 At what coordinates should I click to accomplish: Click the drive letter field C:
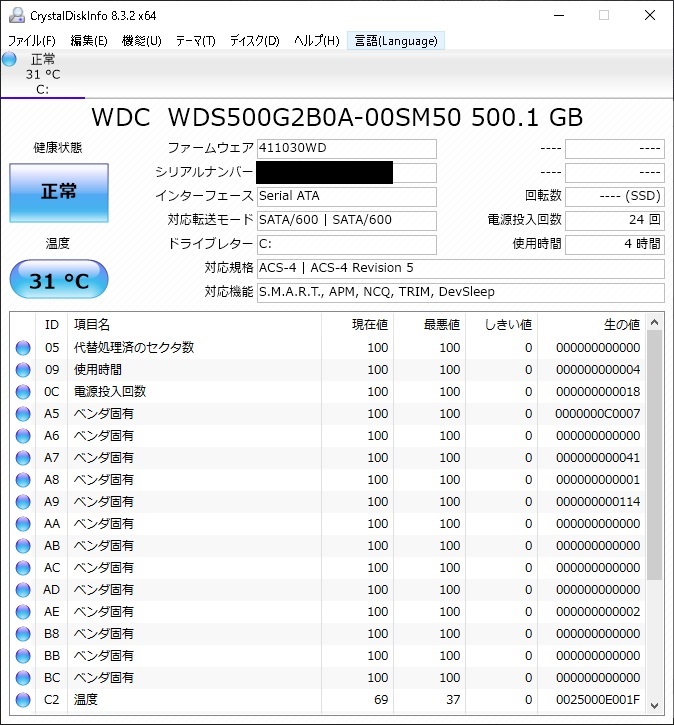(x=346, y=245)
